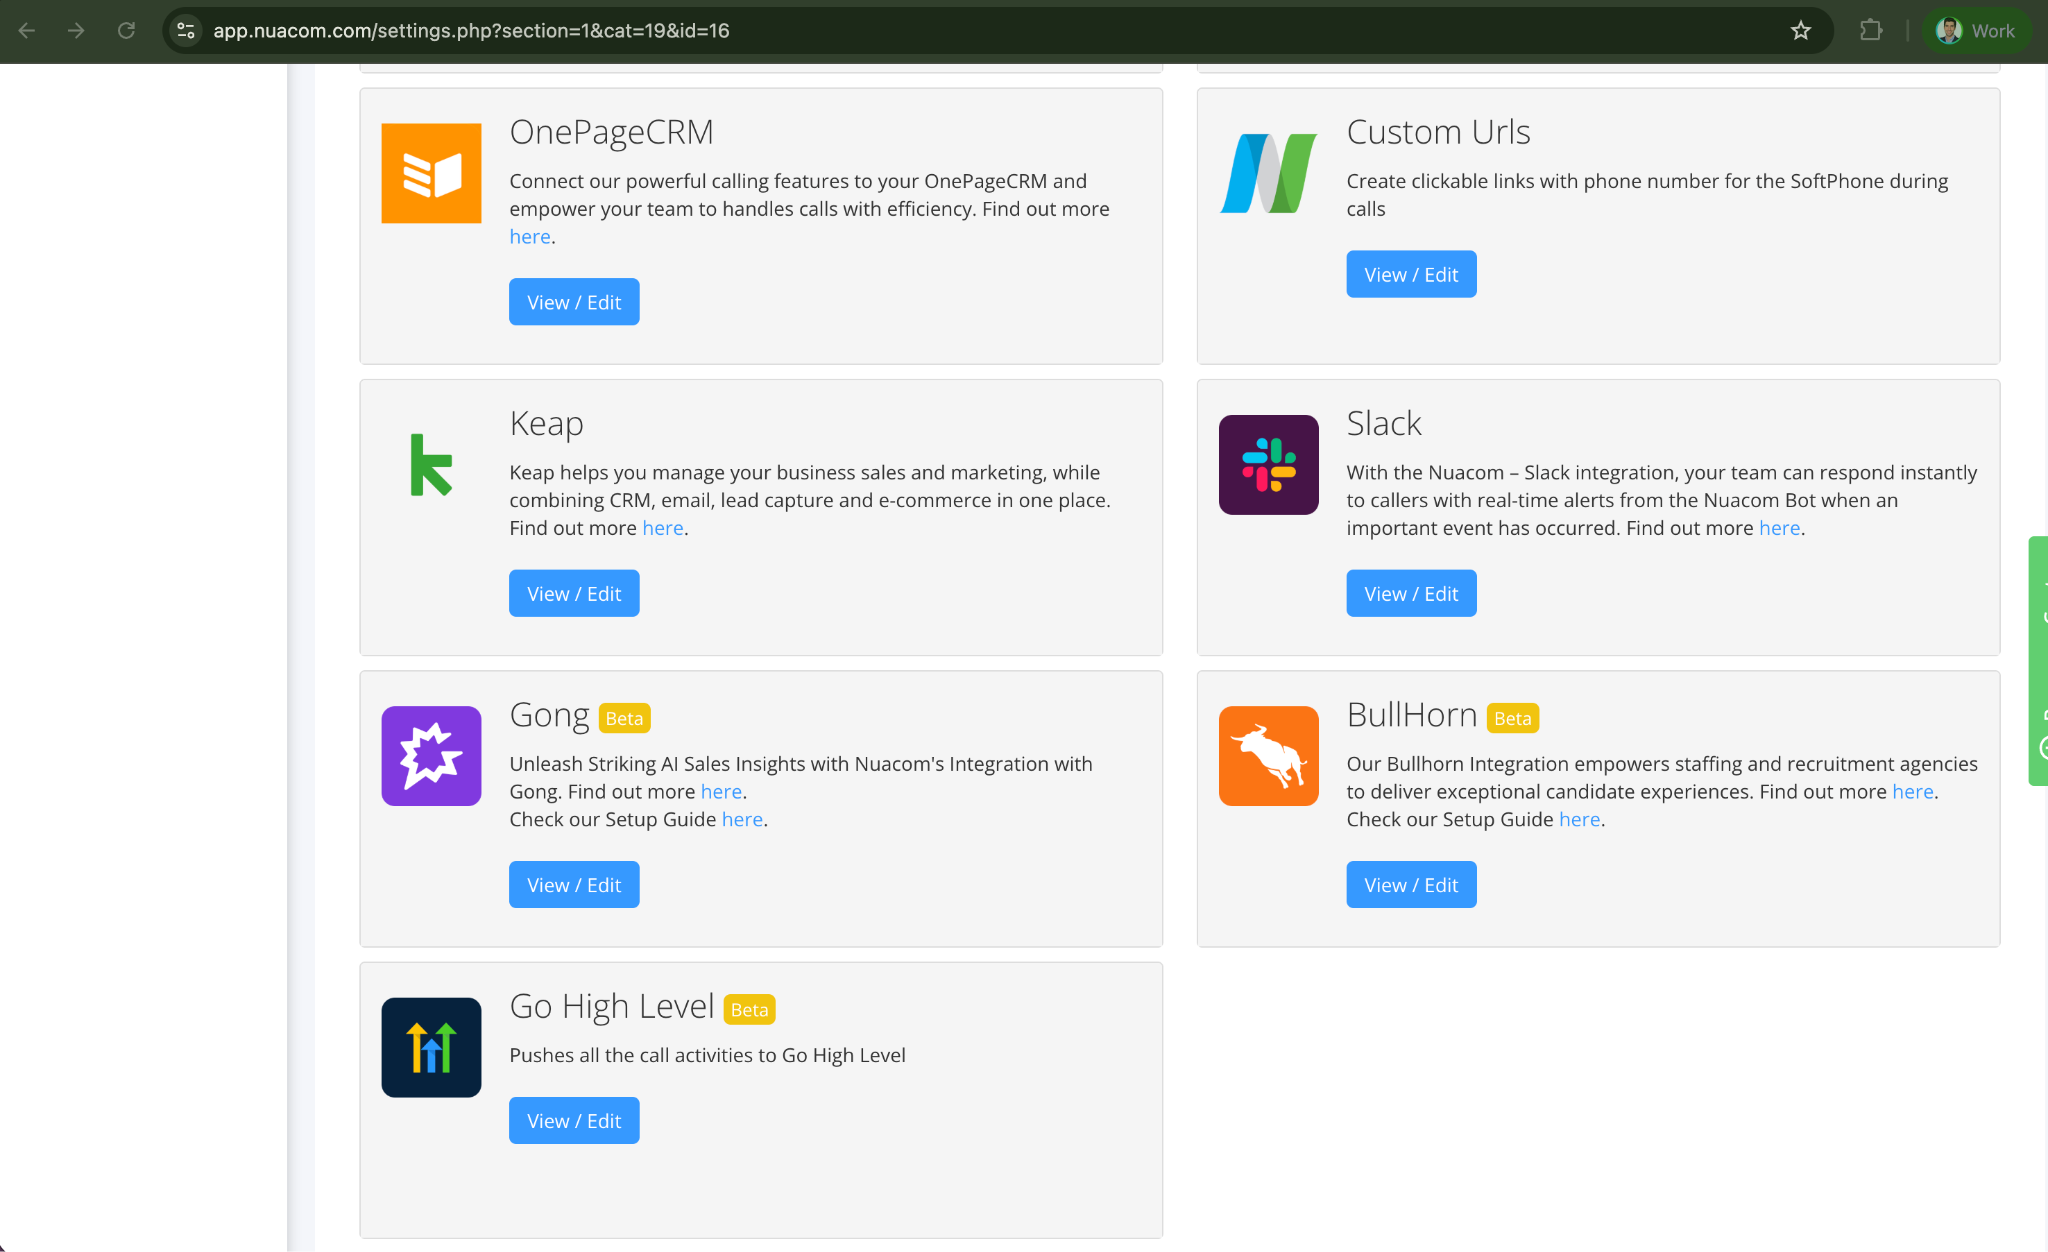
Task: Click the Slack logo icon
Action: (x=1268, y=465)
